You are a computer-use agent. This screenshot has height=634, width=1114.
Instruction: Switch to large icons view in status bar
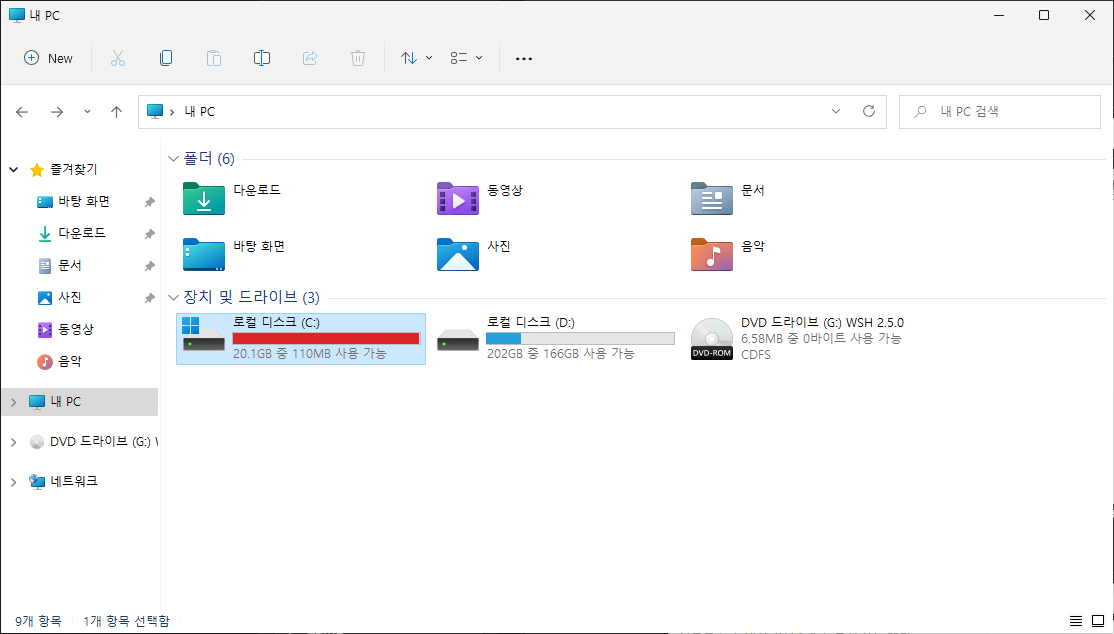click(x=1098, y=621)
